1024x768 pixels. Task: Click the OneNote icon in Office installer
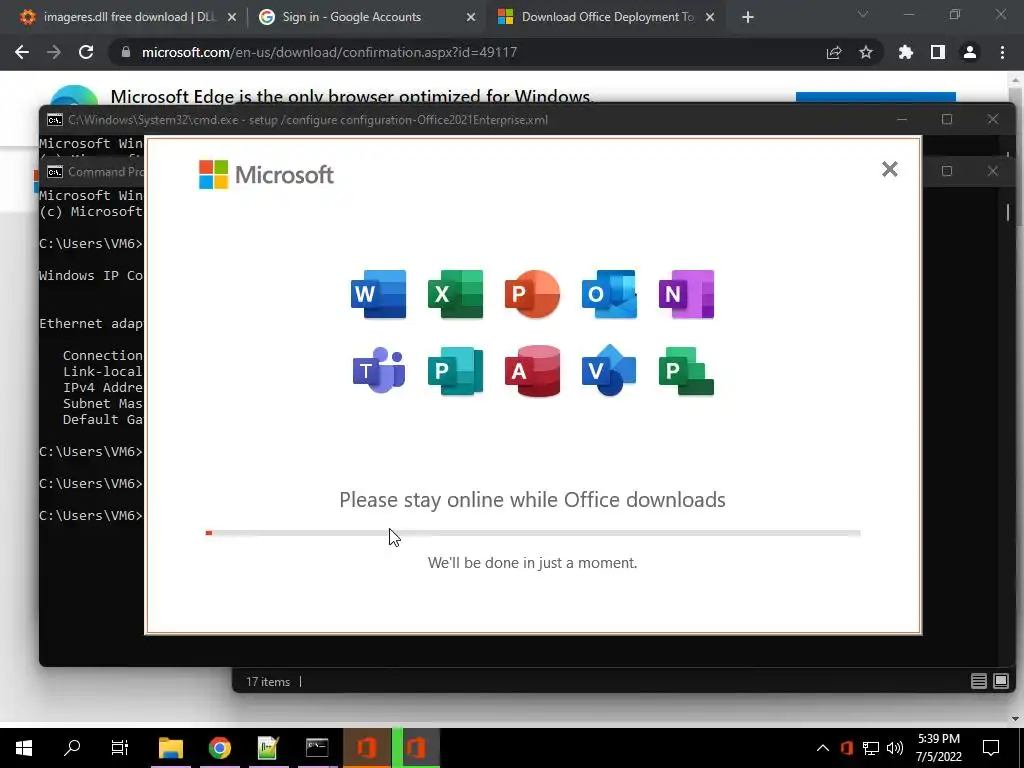click(686, 294)
